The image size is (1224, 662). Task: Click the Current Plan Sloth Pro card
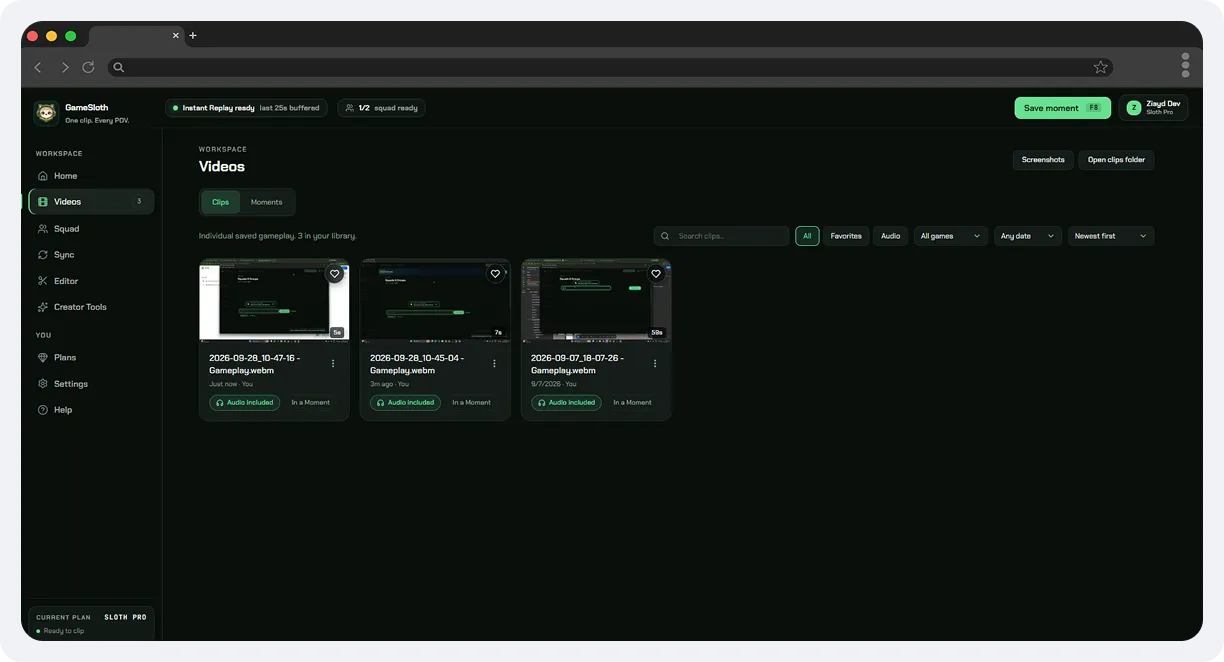tap(91, 623)
